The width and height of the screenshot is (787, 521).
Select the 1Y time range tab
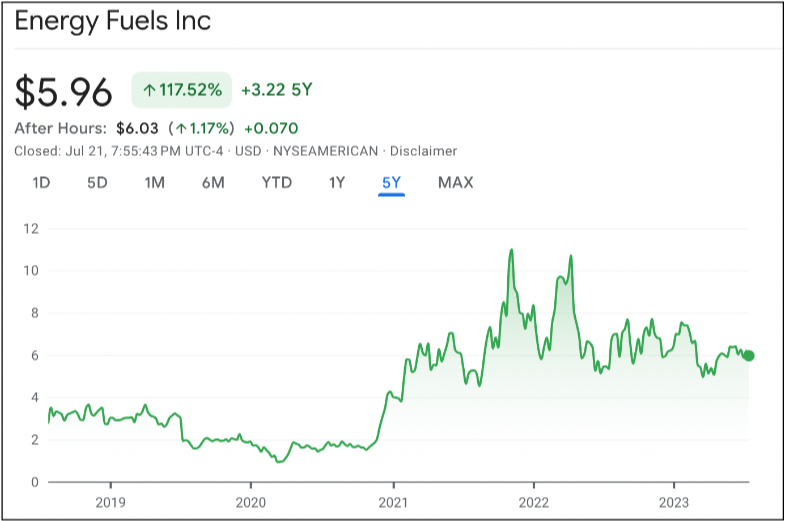(x=337, y=183)
